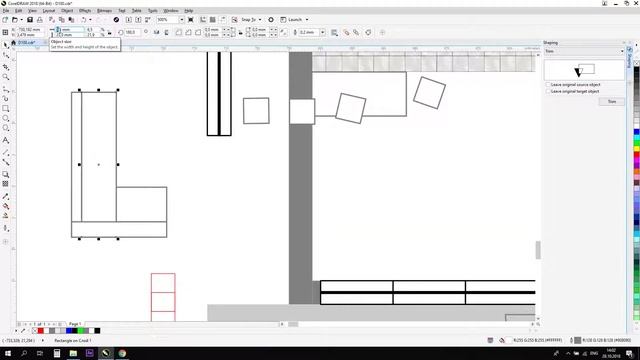
Task: Open the arrow beside Open icon
Action: click(x=21, y=20)
